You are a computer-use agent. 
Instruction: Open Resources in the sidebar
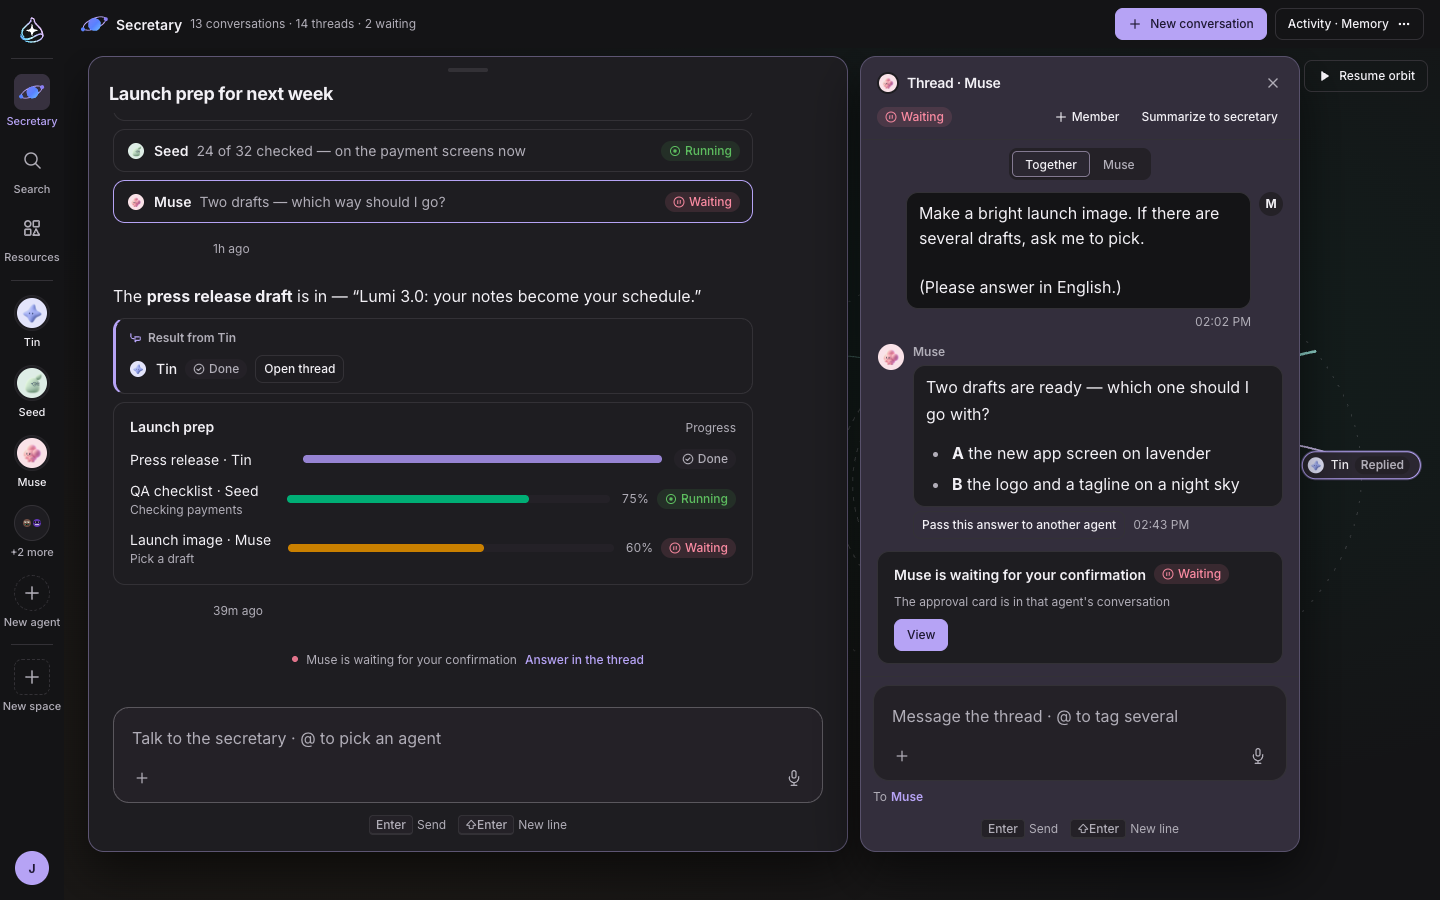tap(32, 240)
